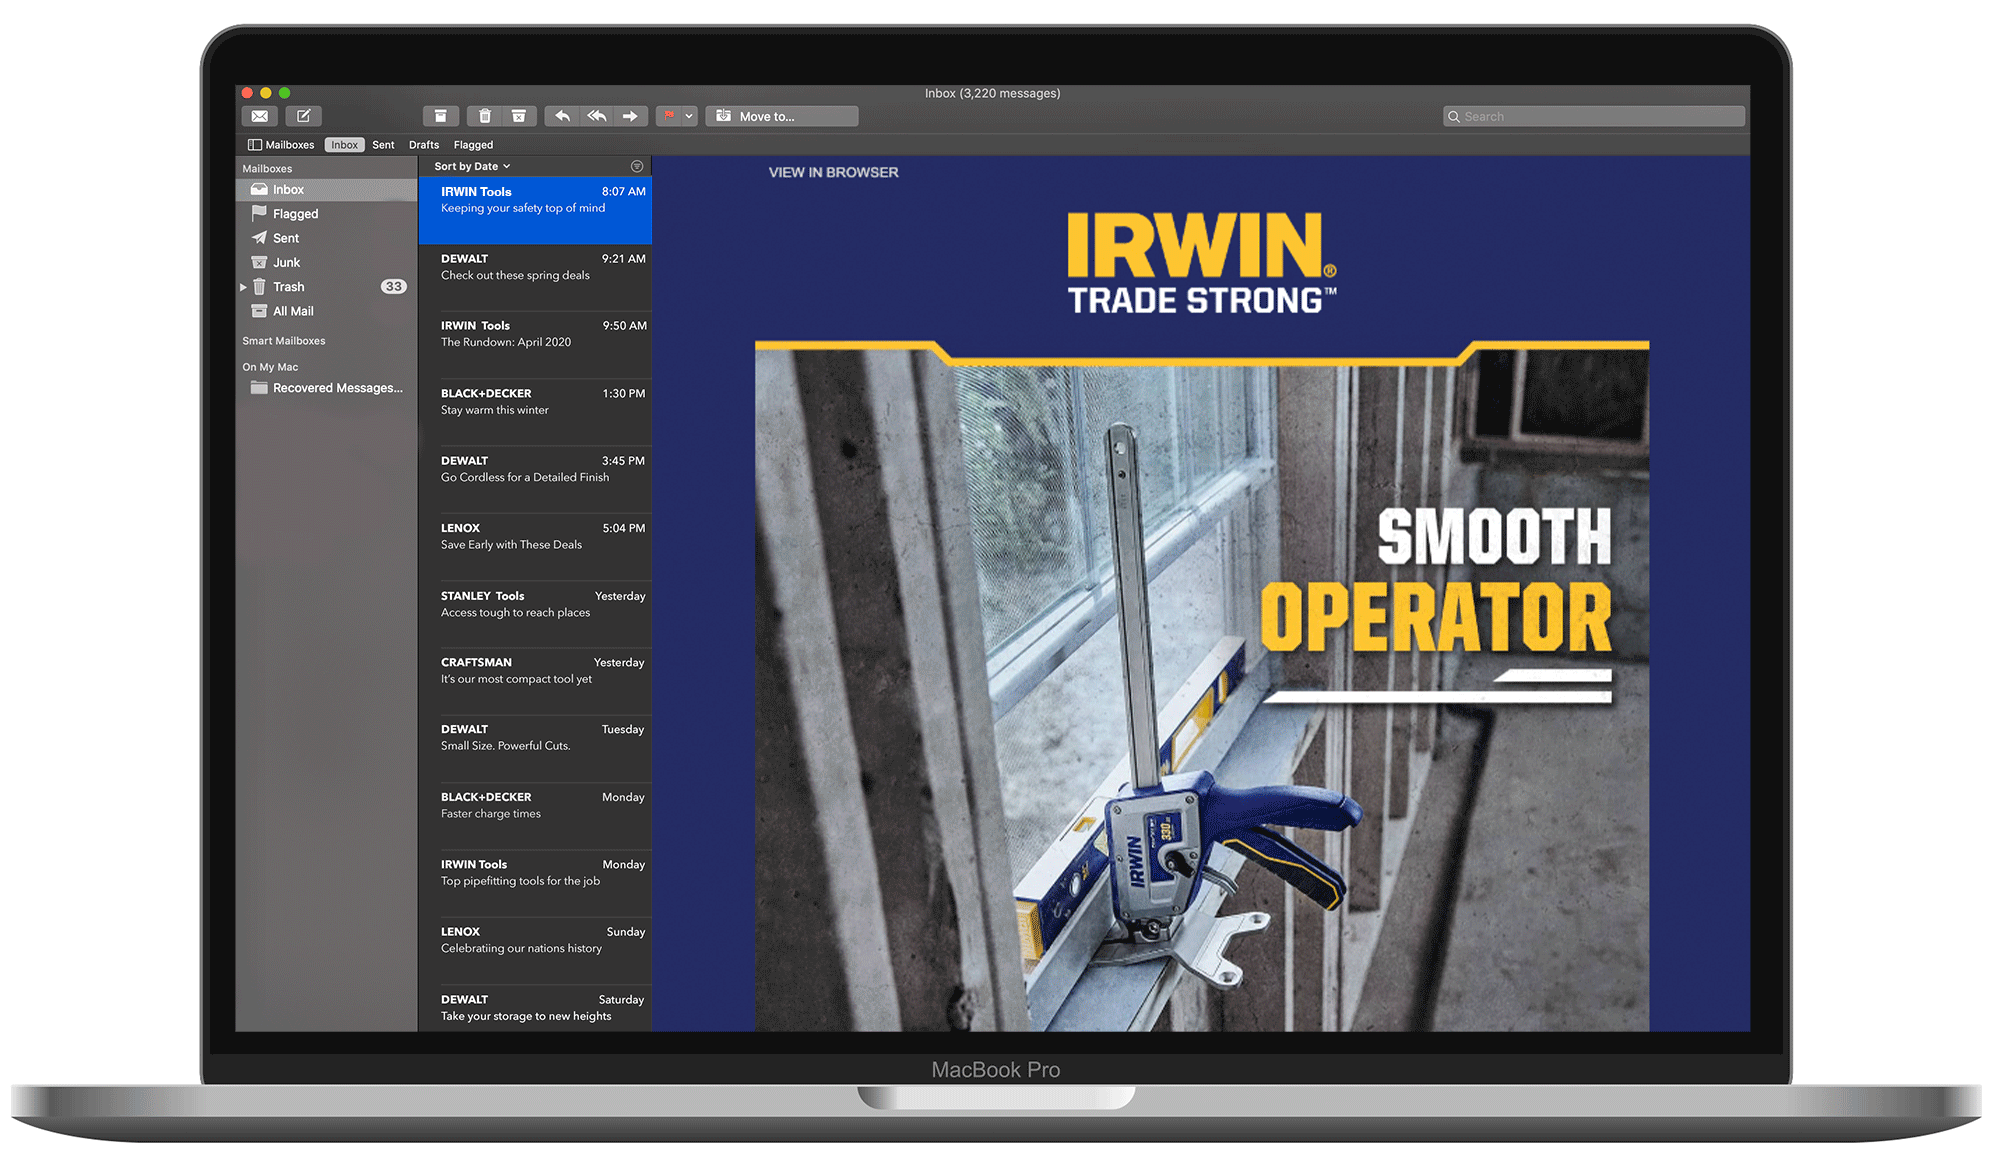1992x1175 pixels.
Task: Open Sort by Date dropdown
Action: tap(472, 166)
